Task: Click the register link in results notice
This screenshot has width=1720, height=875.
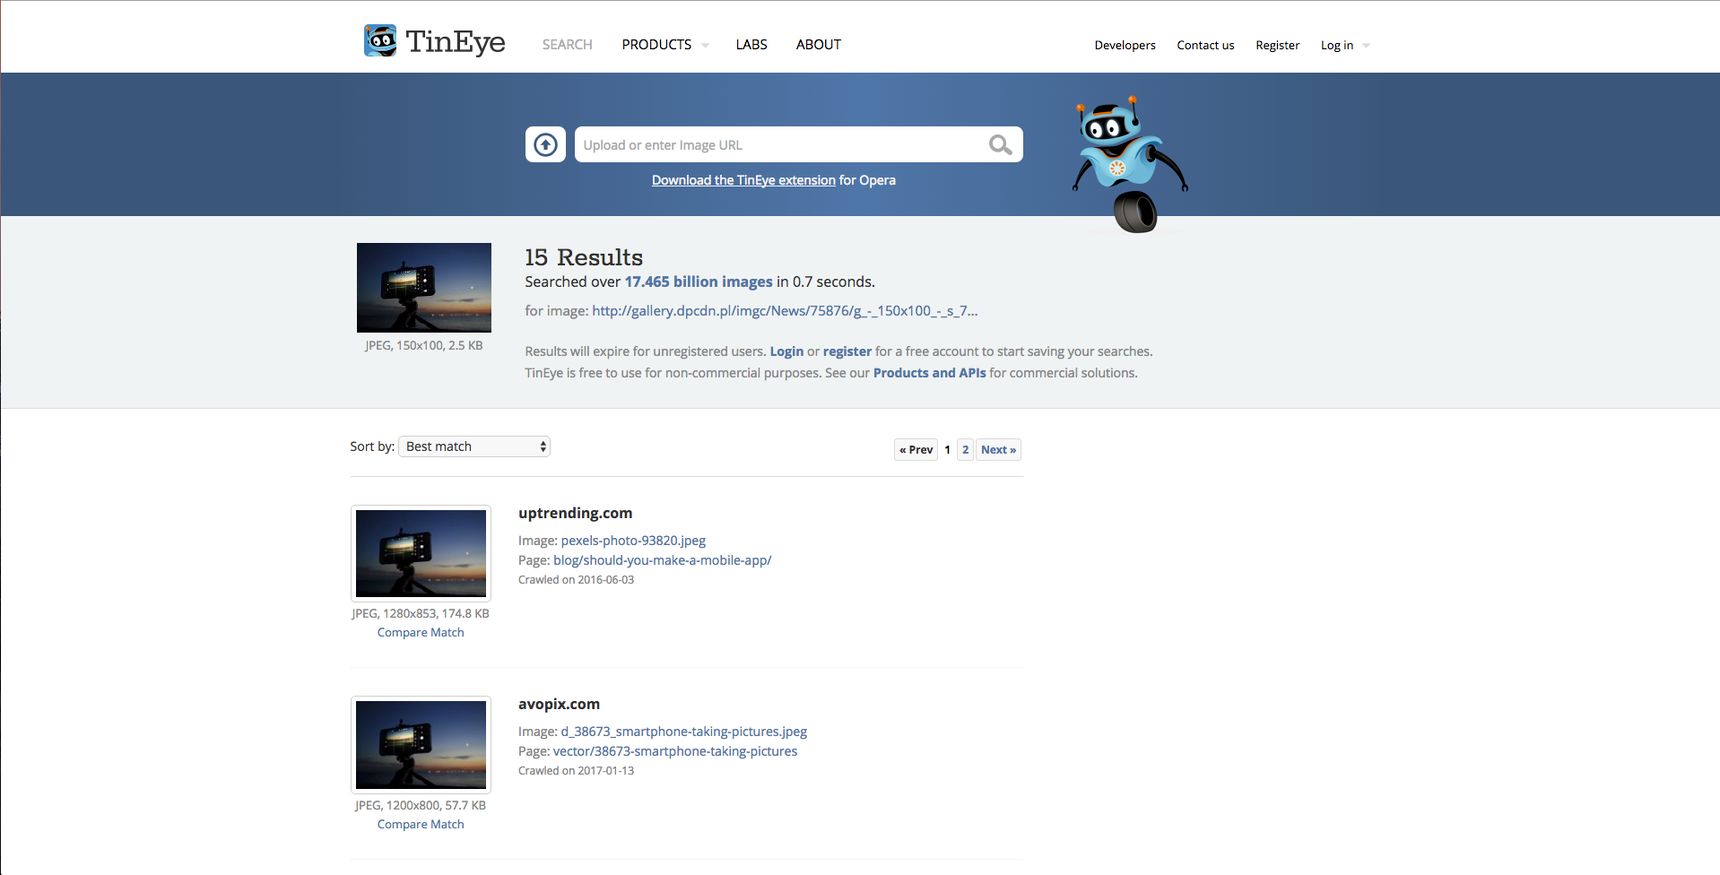Action: (847, 351)
